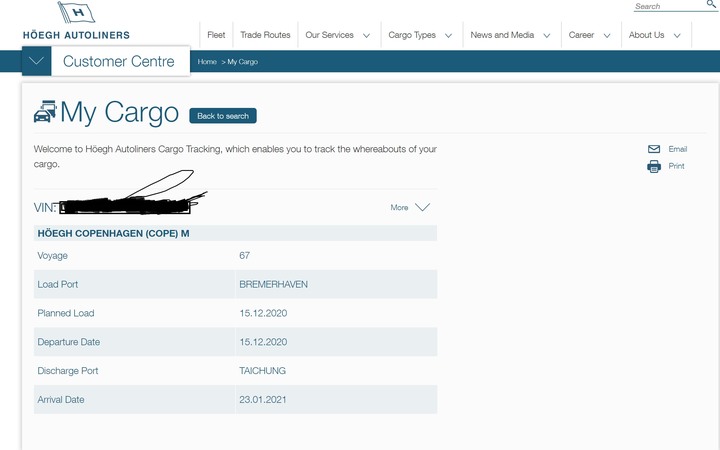Open the Career menu
The width and height of the screenshot is (720, 450).
point(581,35)
